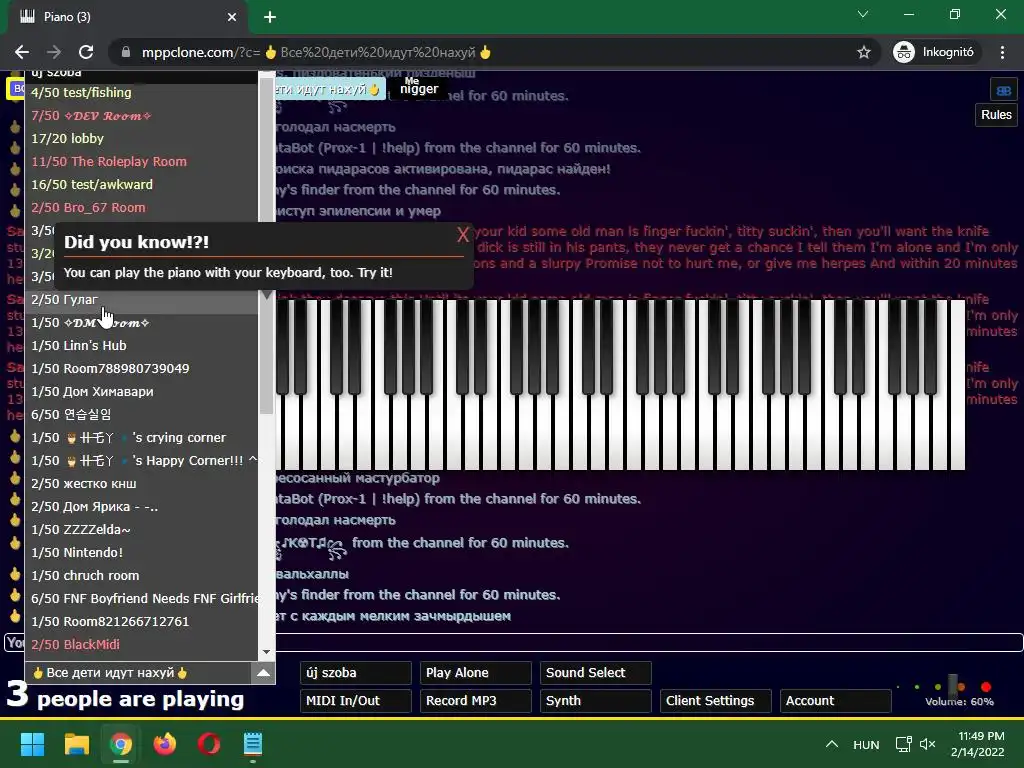Viewport: 1024px width, 768px height.
Task: Open a new browser tab
Action: point(270,17)
